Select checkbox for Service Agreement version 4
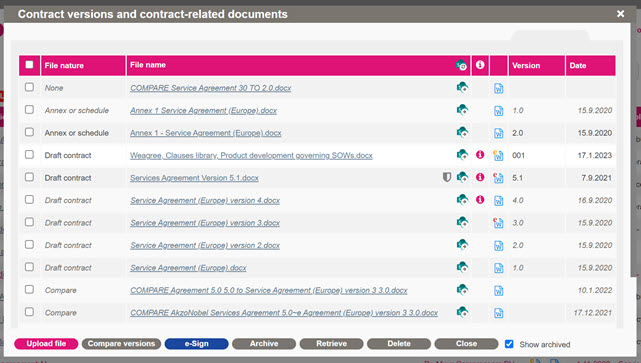641x363 pixels. tap(29, 199)
